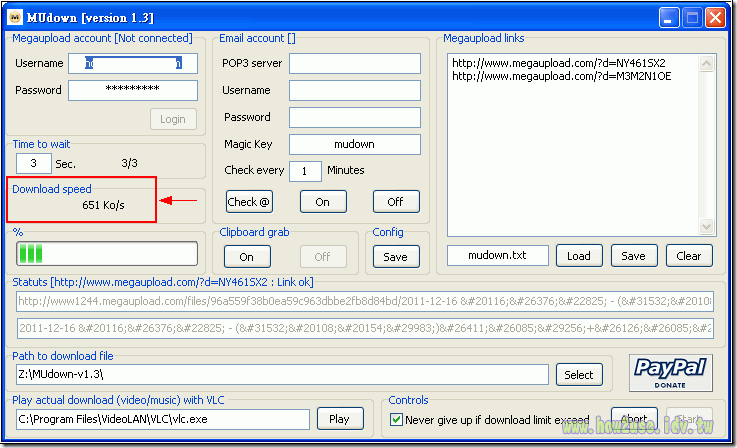The height and width of the screenshot is (448, 737).
Task: Click the Check @ button
Action: tap(249, 202)
